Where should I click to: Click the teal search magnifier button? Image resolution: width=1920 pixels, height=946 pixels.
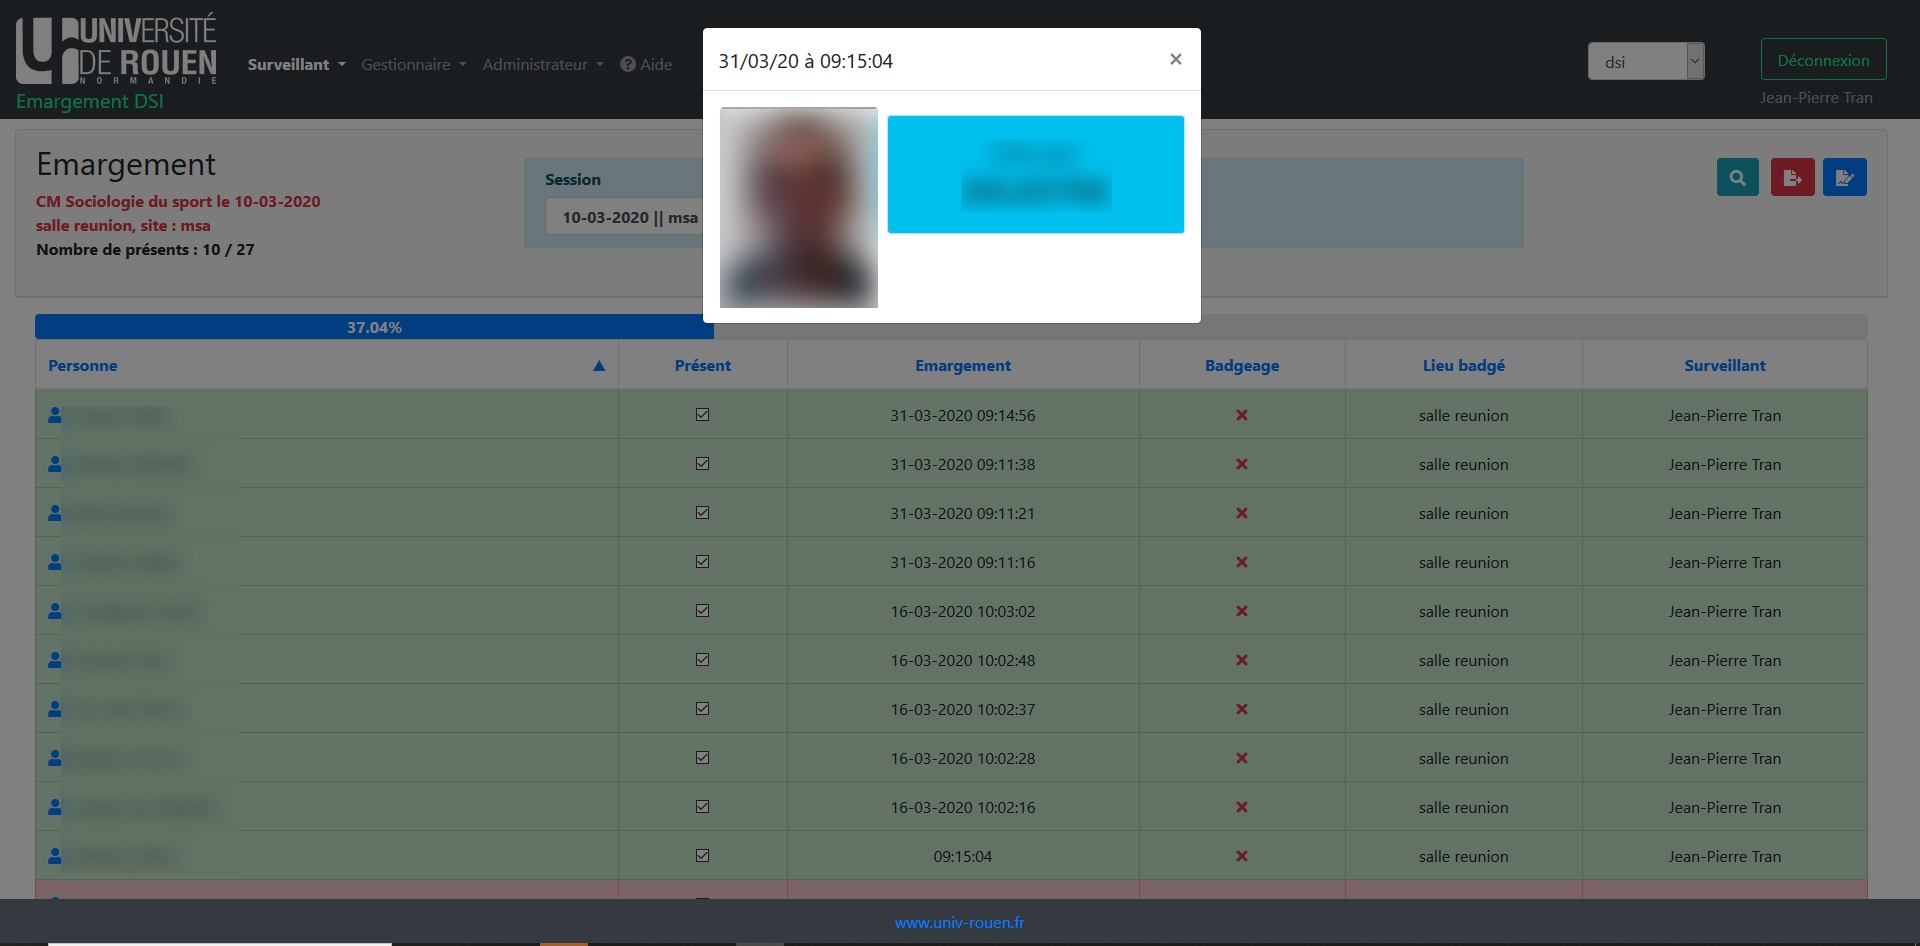1737,178
